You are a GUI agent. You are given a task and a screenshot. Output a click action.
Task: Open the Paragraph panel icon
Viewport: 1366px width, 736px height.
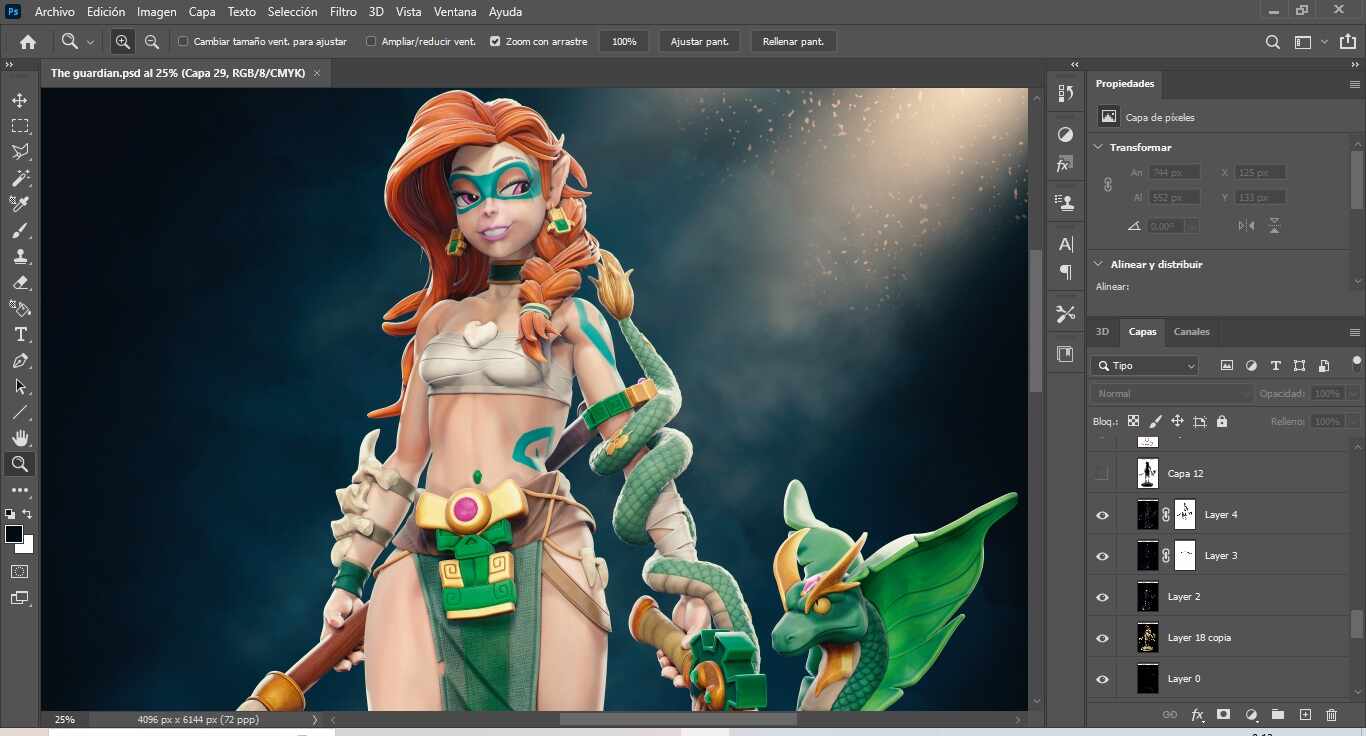pyautogui.click(x=1066, y=273)
